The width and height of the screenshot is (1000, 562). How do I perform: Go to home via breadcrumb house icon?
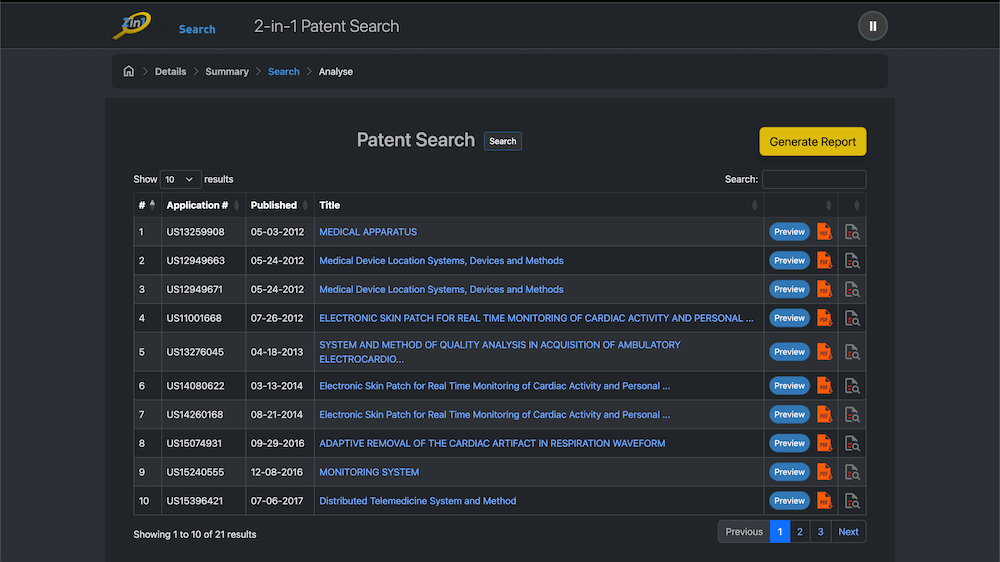click(x=128, y=72)
